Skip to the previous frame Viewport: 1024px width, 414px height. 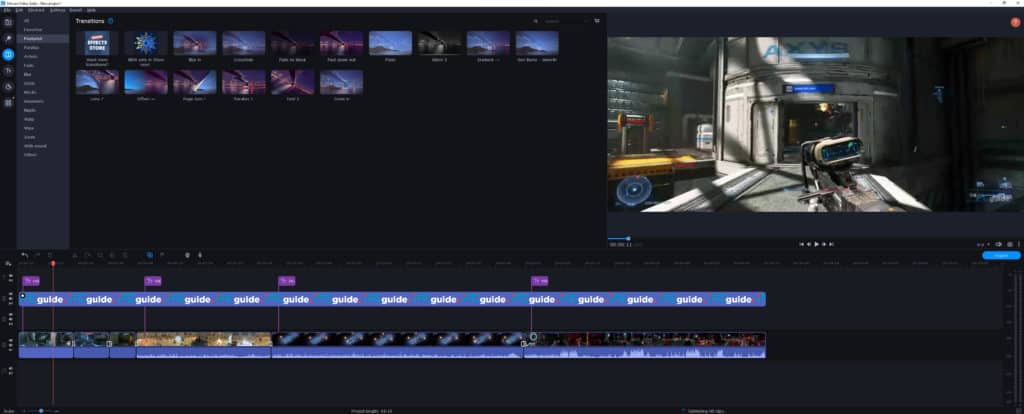point(808,244)
